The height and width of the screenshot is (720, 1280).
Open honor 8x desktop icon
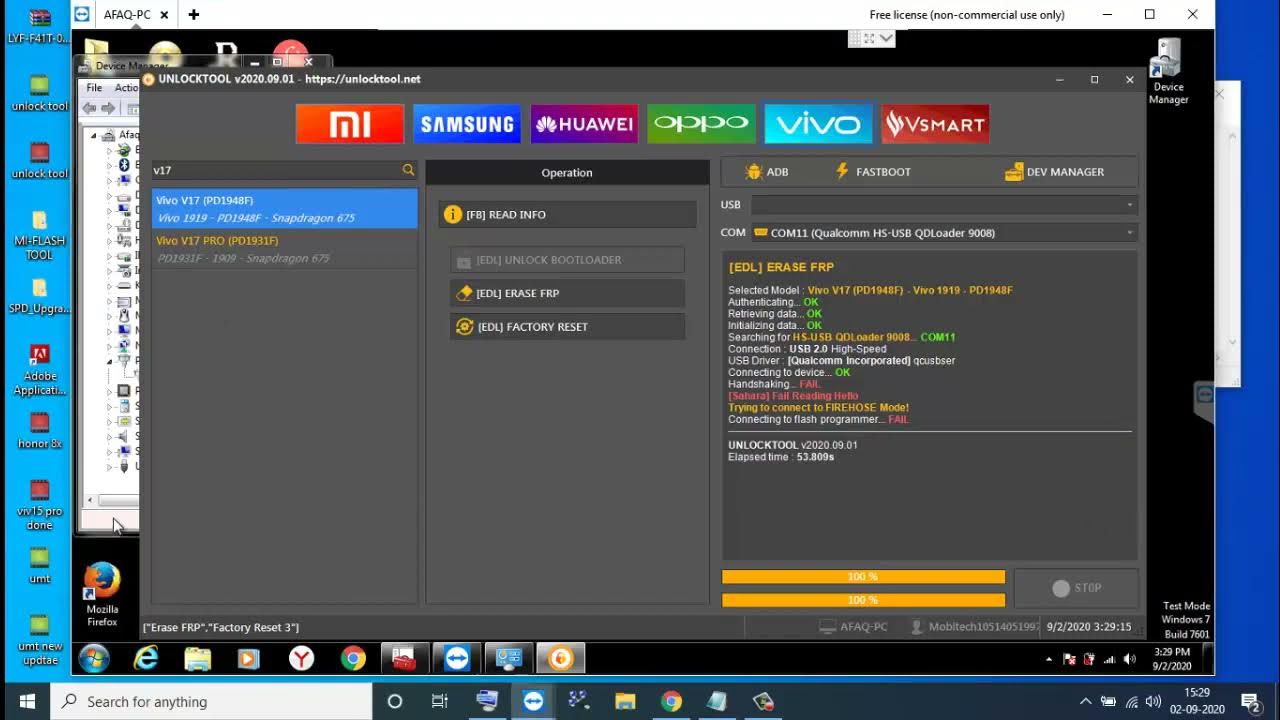(40, 430)
